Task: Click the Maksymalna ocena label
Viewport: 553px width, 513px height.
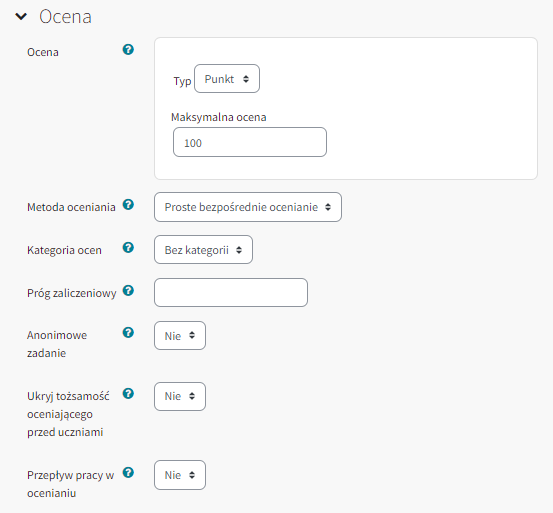Action: [219, 117]
